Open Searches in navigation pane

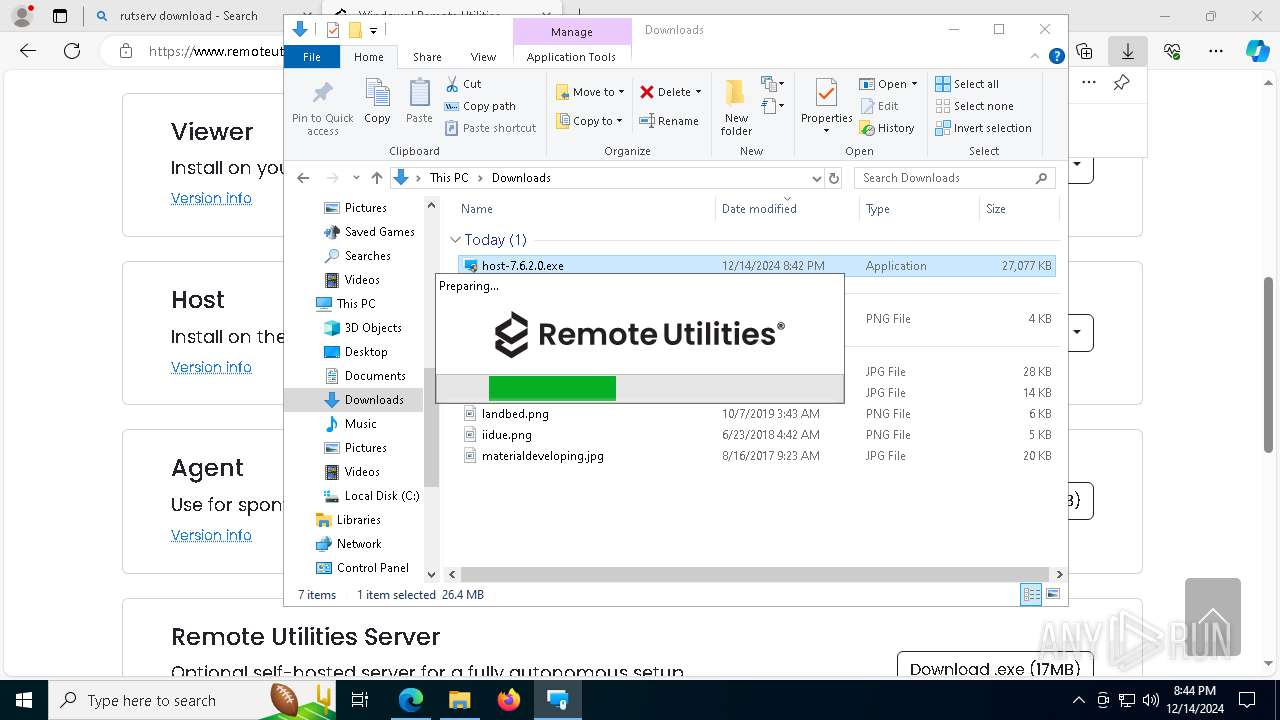point(367,256)
